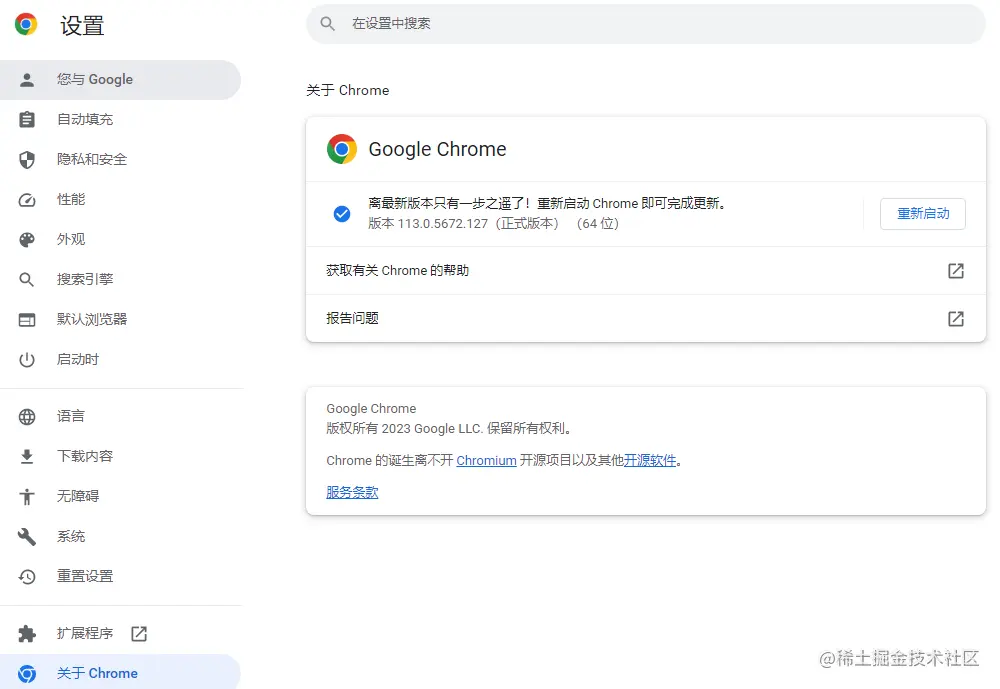
Task: Select 重置设置 in the sidebar
Action: [85, 577]
